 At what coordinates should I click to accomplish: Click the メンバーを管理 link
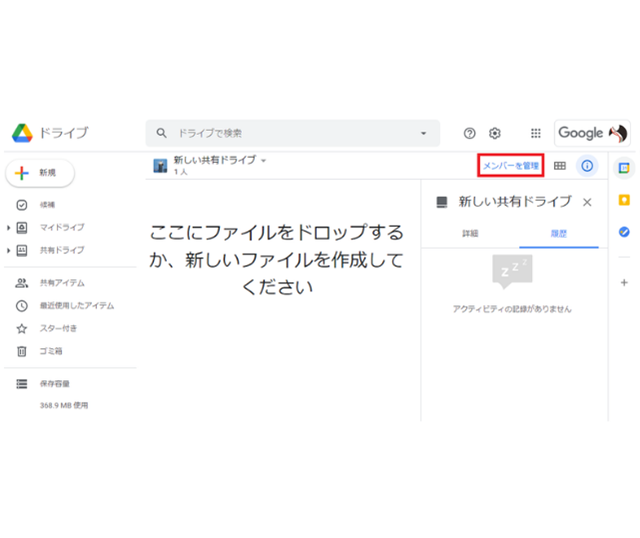(510, 165)
